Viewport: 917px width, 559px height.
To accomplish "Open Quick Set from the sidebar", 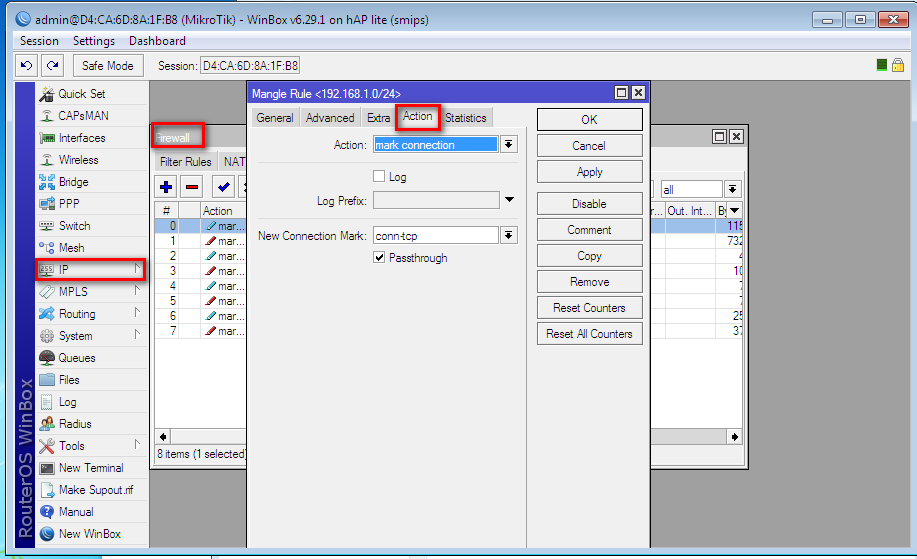I will tap(91, 94).
